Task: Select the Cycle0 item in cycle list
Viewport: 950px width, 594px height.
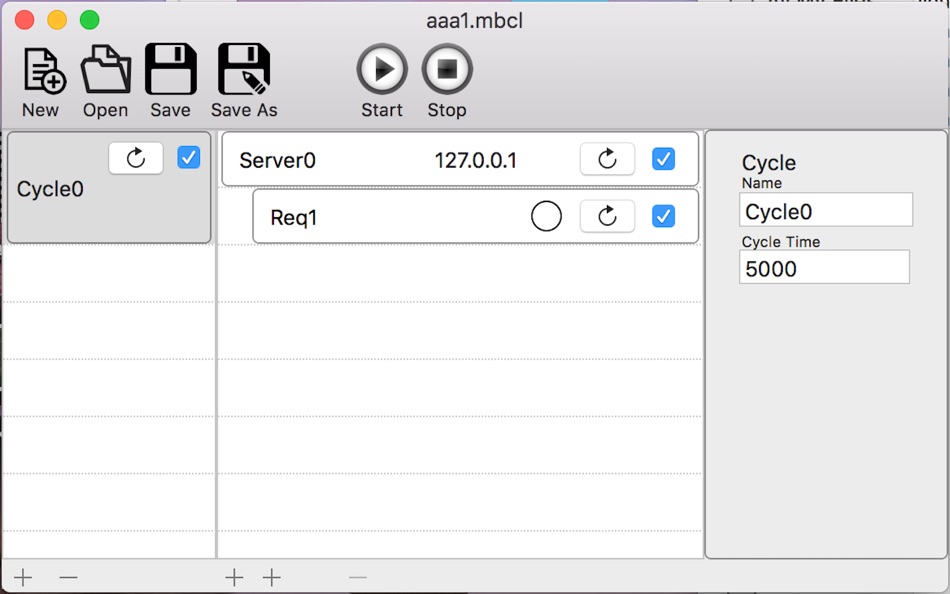Action: tap(109, 187)
